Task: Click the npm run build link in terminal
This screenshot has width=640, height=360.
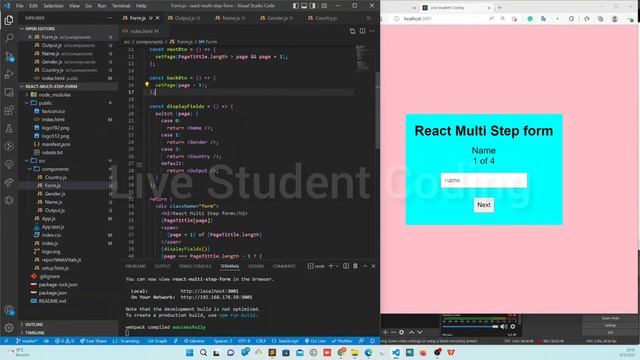Action: click(x=237, y=315)
